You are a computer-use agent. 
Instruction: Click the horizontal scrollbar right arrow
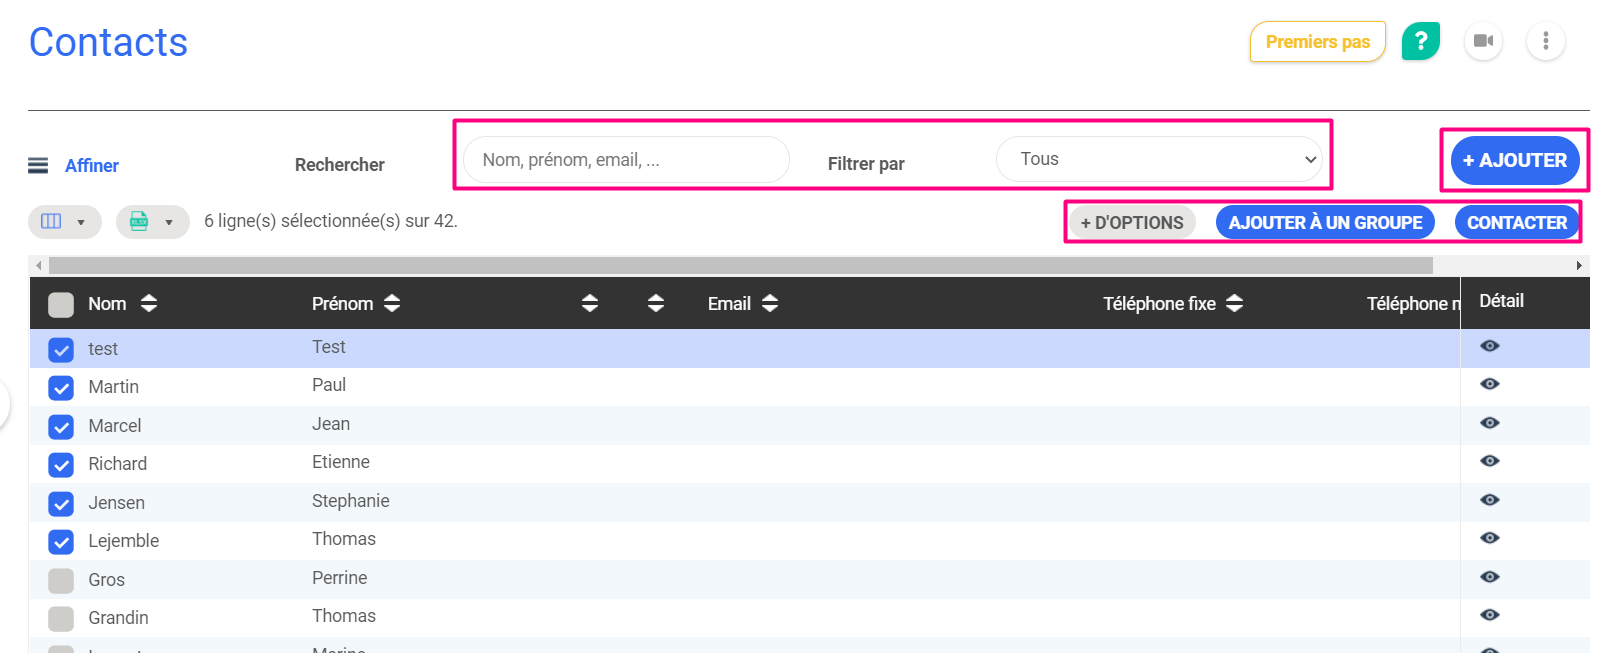point(1579,266)
